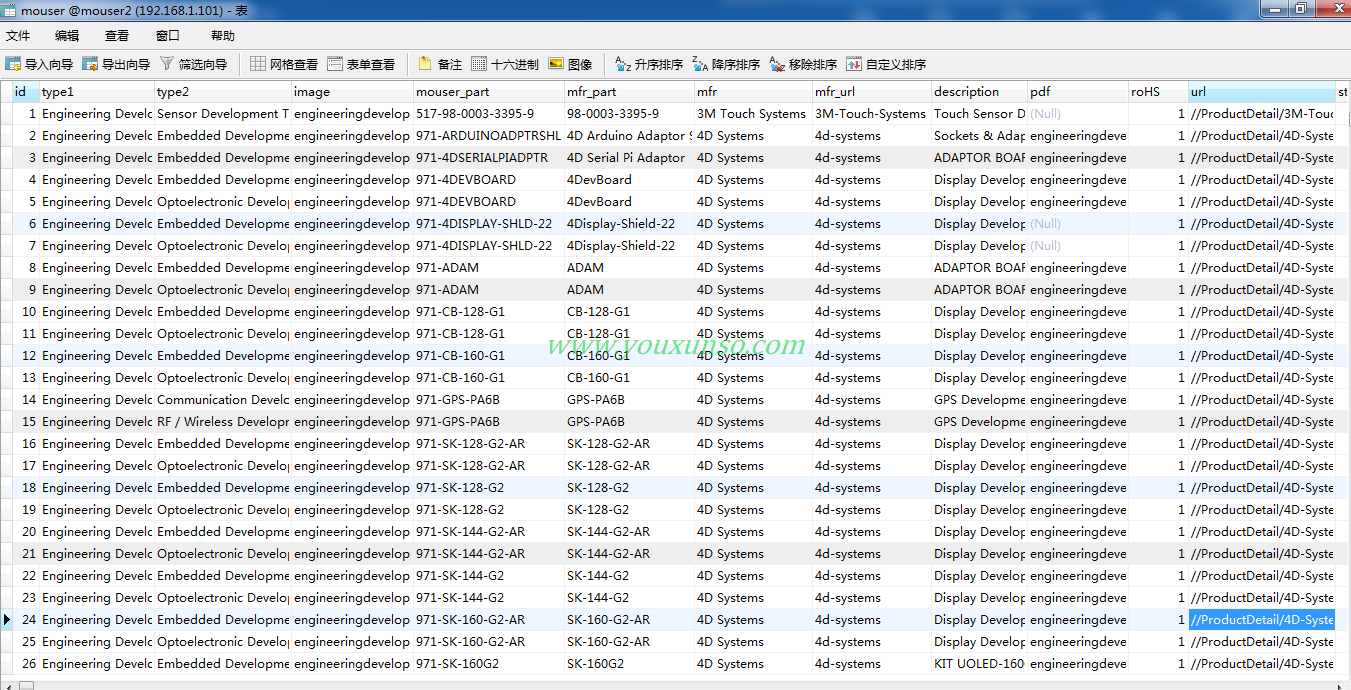Open the 窗口 menu
1351x690 pixels.
[x=168, y=36]
